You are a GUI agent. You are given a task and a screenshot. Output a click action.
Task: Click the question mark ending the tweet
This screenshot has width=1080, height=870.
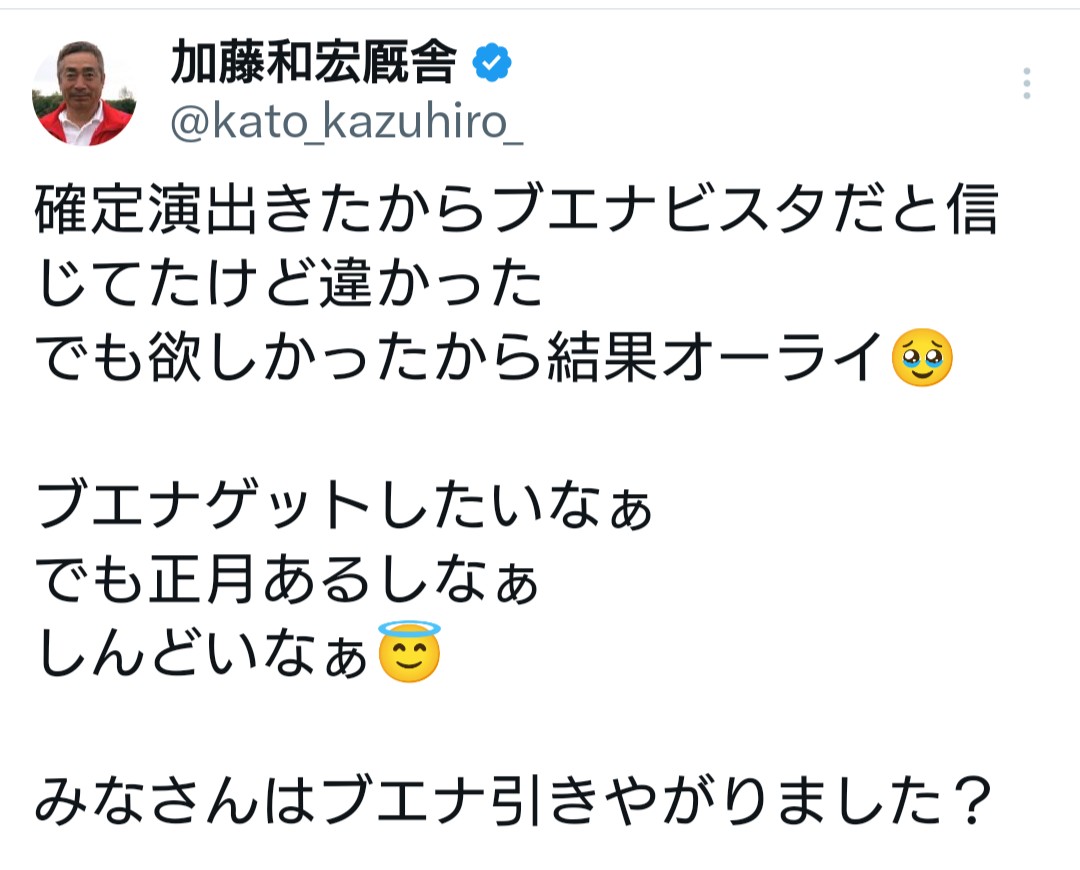click(967, 801)
